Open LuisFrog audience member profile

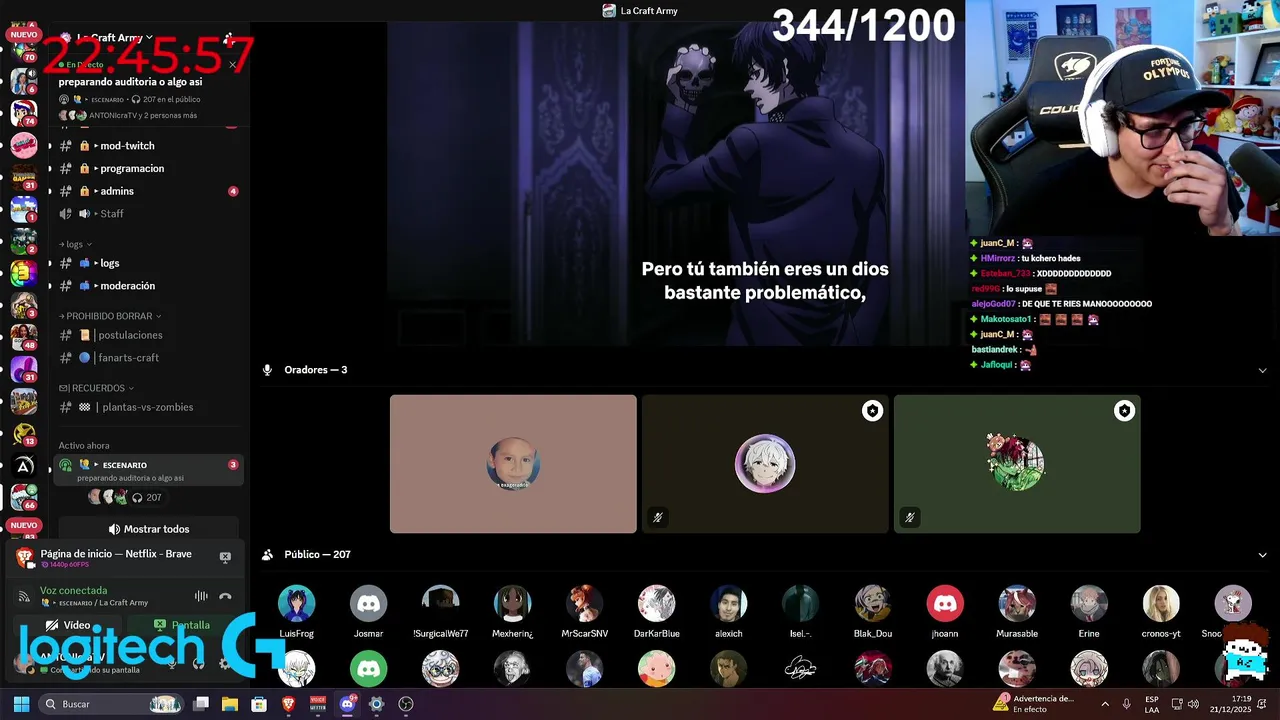(296, 611)
